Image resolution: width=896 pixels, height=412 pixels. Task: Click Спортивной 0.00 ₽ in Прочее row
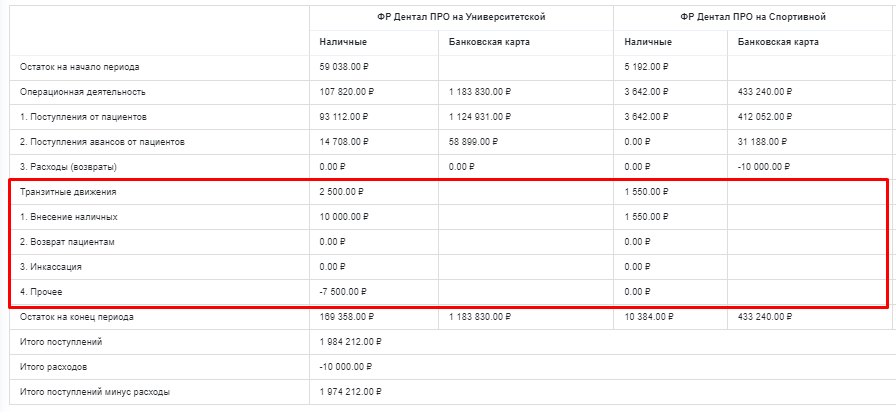coord(637,293)
